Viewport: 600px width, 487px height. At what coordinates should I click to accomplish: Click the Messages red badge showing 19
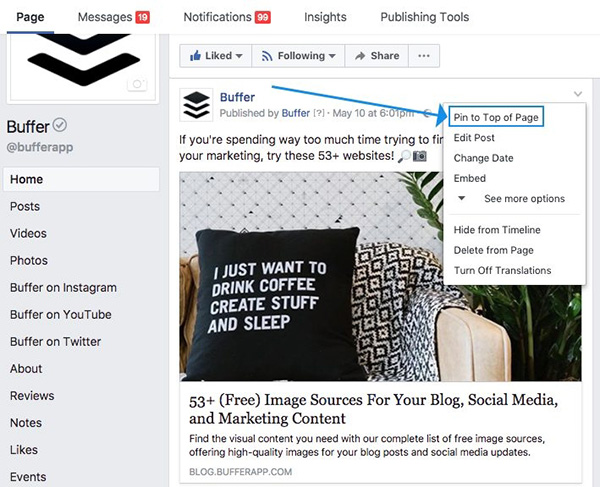click(143, 18)
